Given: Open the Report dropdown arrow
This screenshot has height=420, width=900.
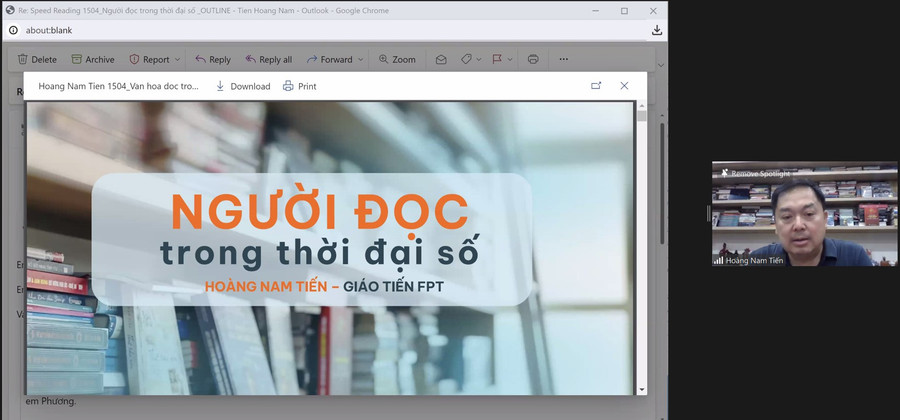Looking at the screenshot, I should [177, 60].
